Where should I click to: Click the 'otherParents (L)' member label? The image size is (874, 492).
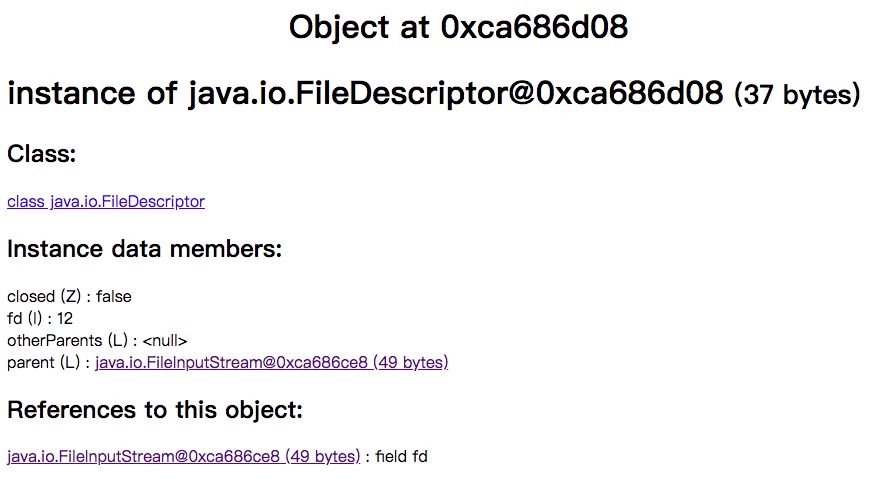(64, 341)
